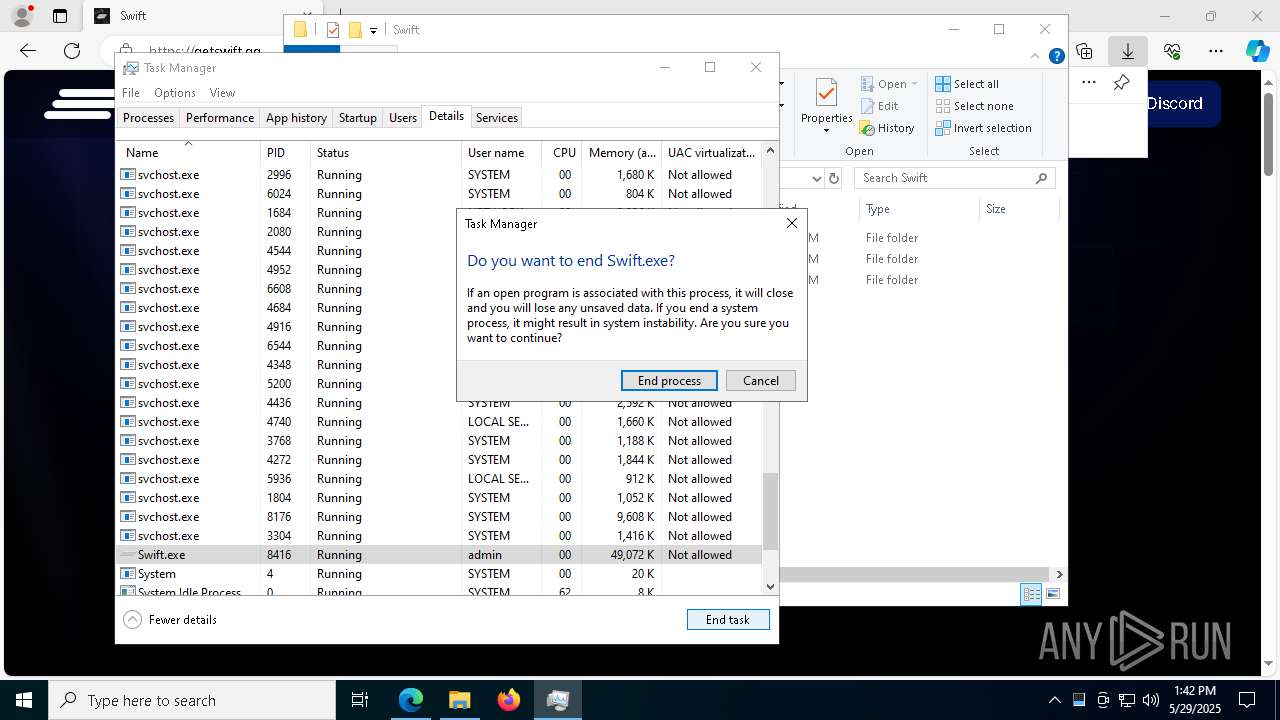Switch to Startup tab
Image resolution: width=1280 pixels, height=720 pixels.
pos(357,117)
